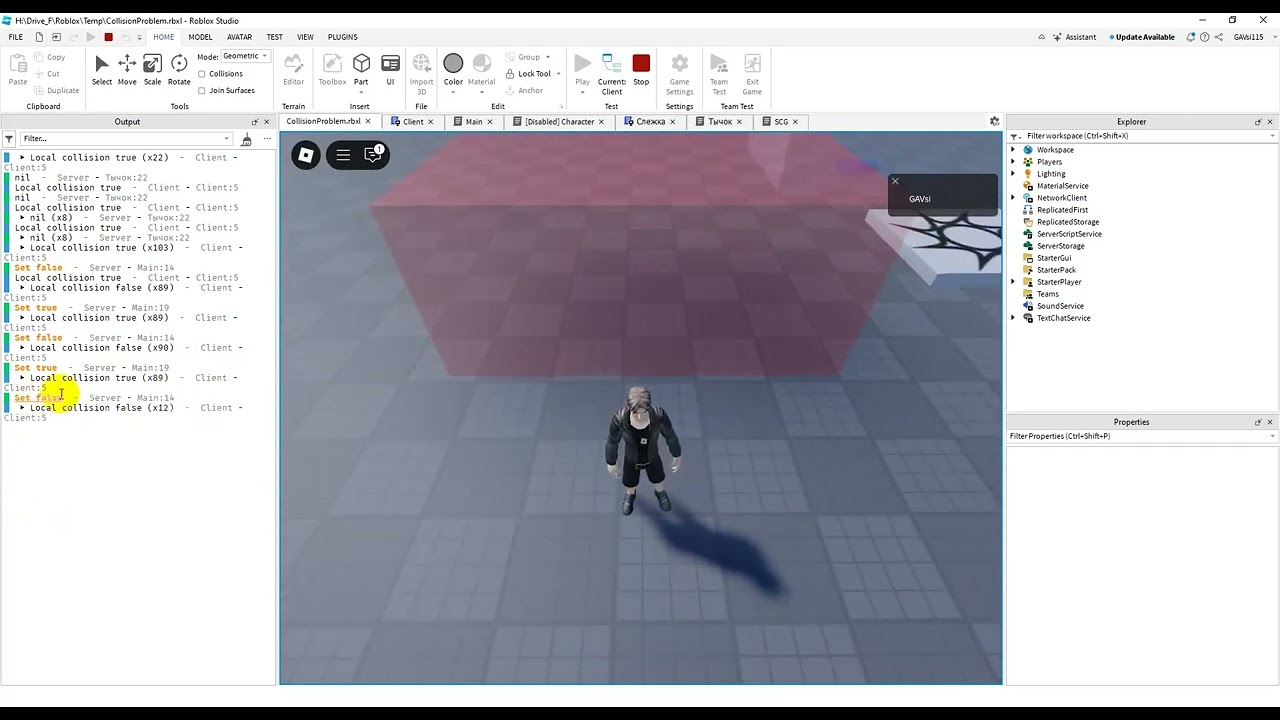Open the Color picker swatch
The width and height of the screenshot is (1280, 720).
[x=453, y=64]
